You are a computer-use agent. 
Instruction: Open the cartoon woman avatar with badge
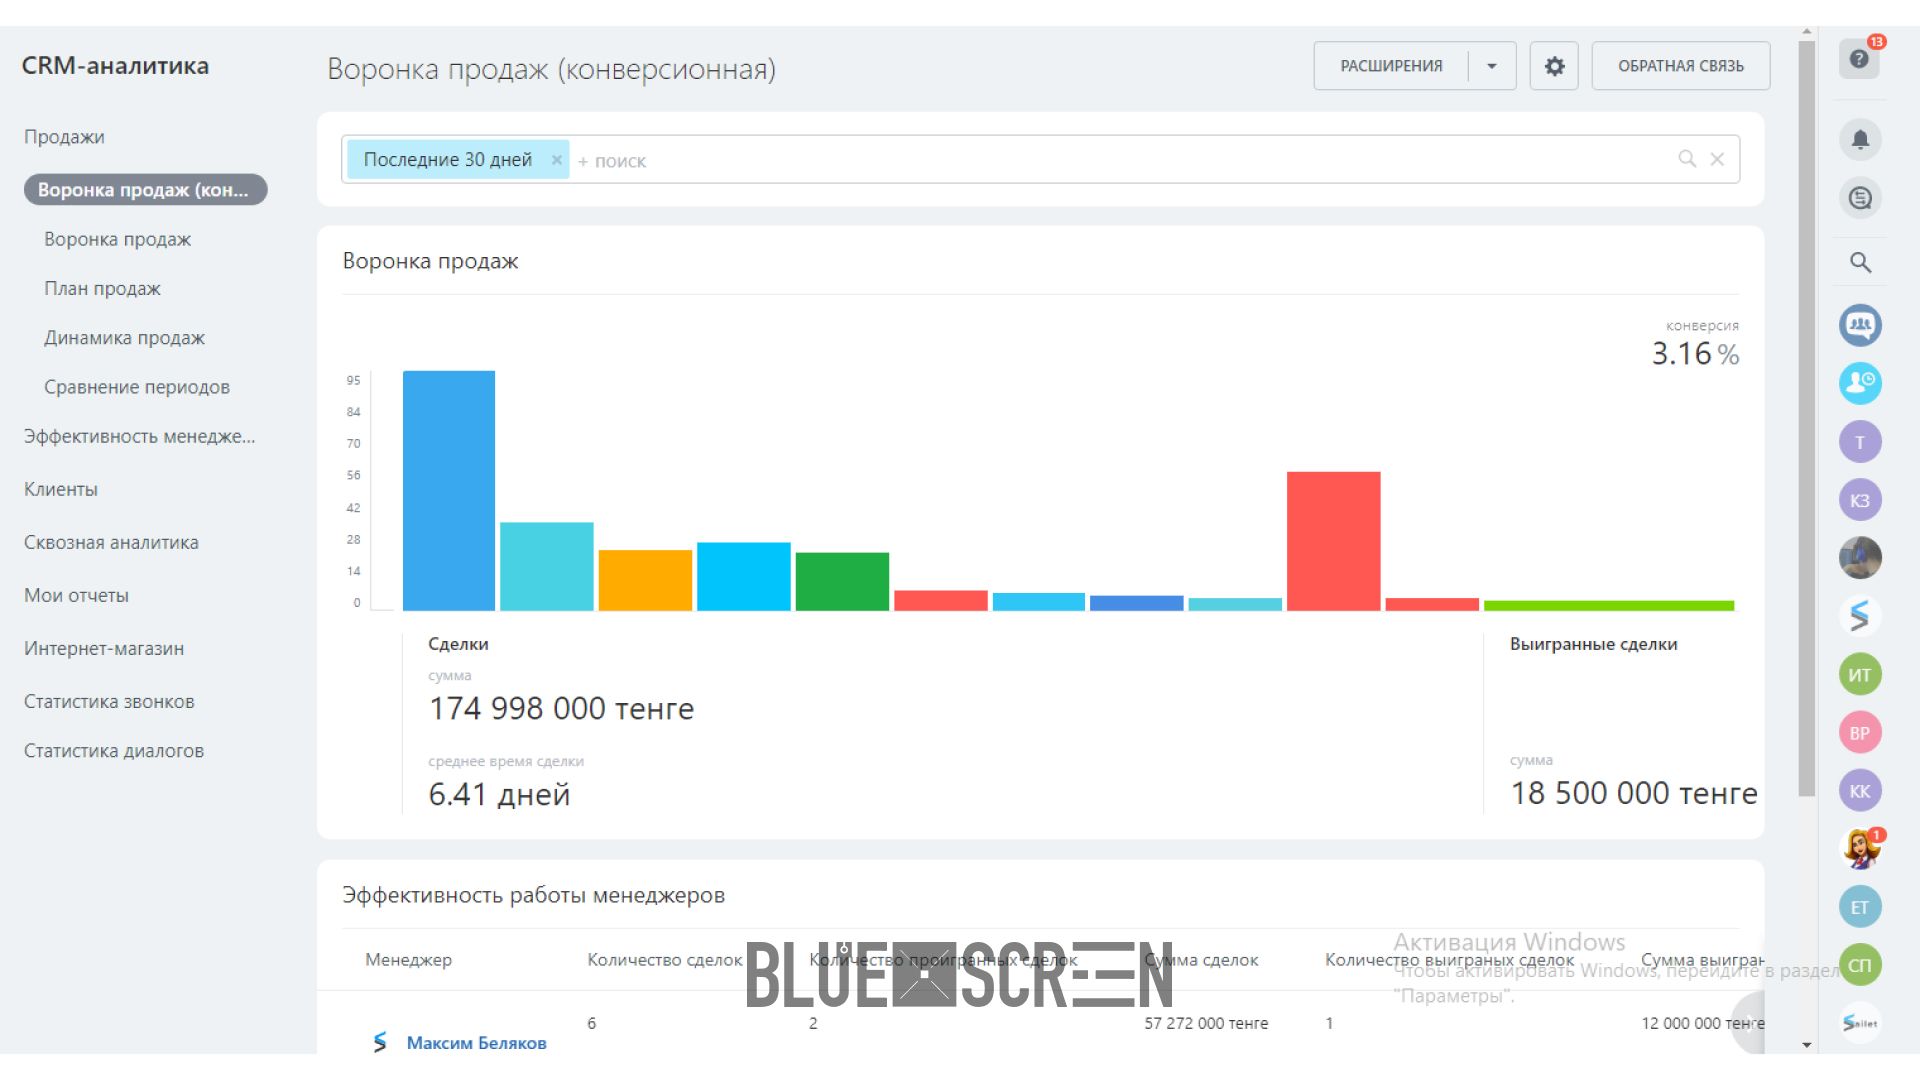[1860, 849]
